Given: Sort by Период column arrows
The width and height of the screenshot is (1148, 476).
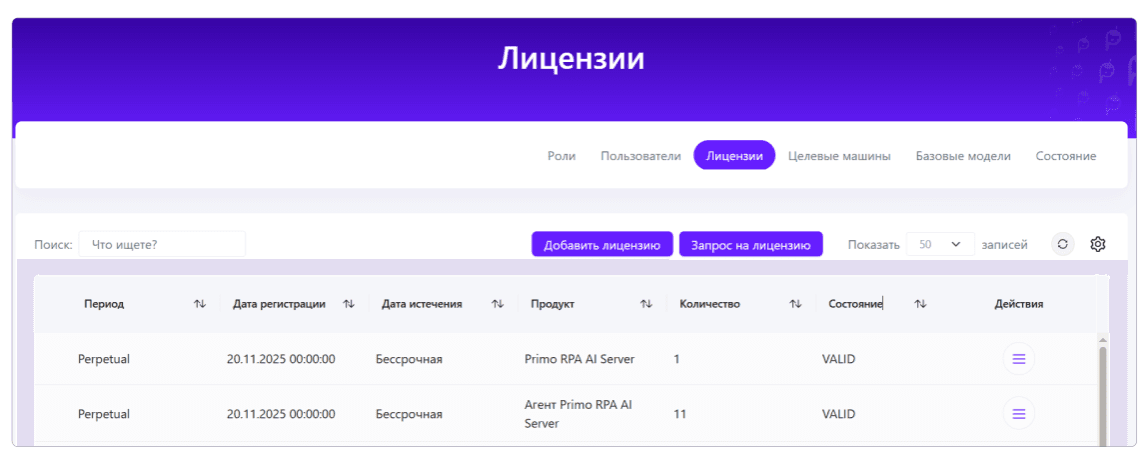Looking at the screenshot, I should [200, 304].
